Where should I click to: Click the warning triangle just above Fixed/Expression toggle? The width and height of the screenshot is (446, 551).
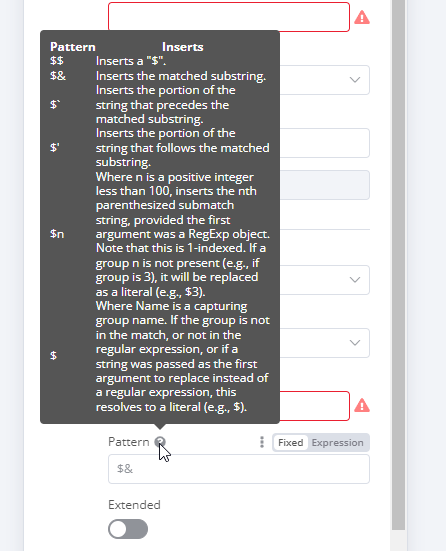(x=362, y=406)
